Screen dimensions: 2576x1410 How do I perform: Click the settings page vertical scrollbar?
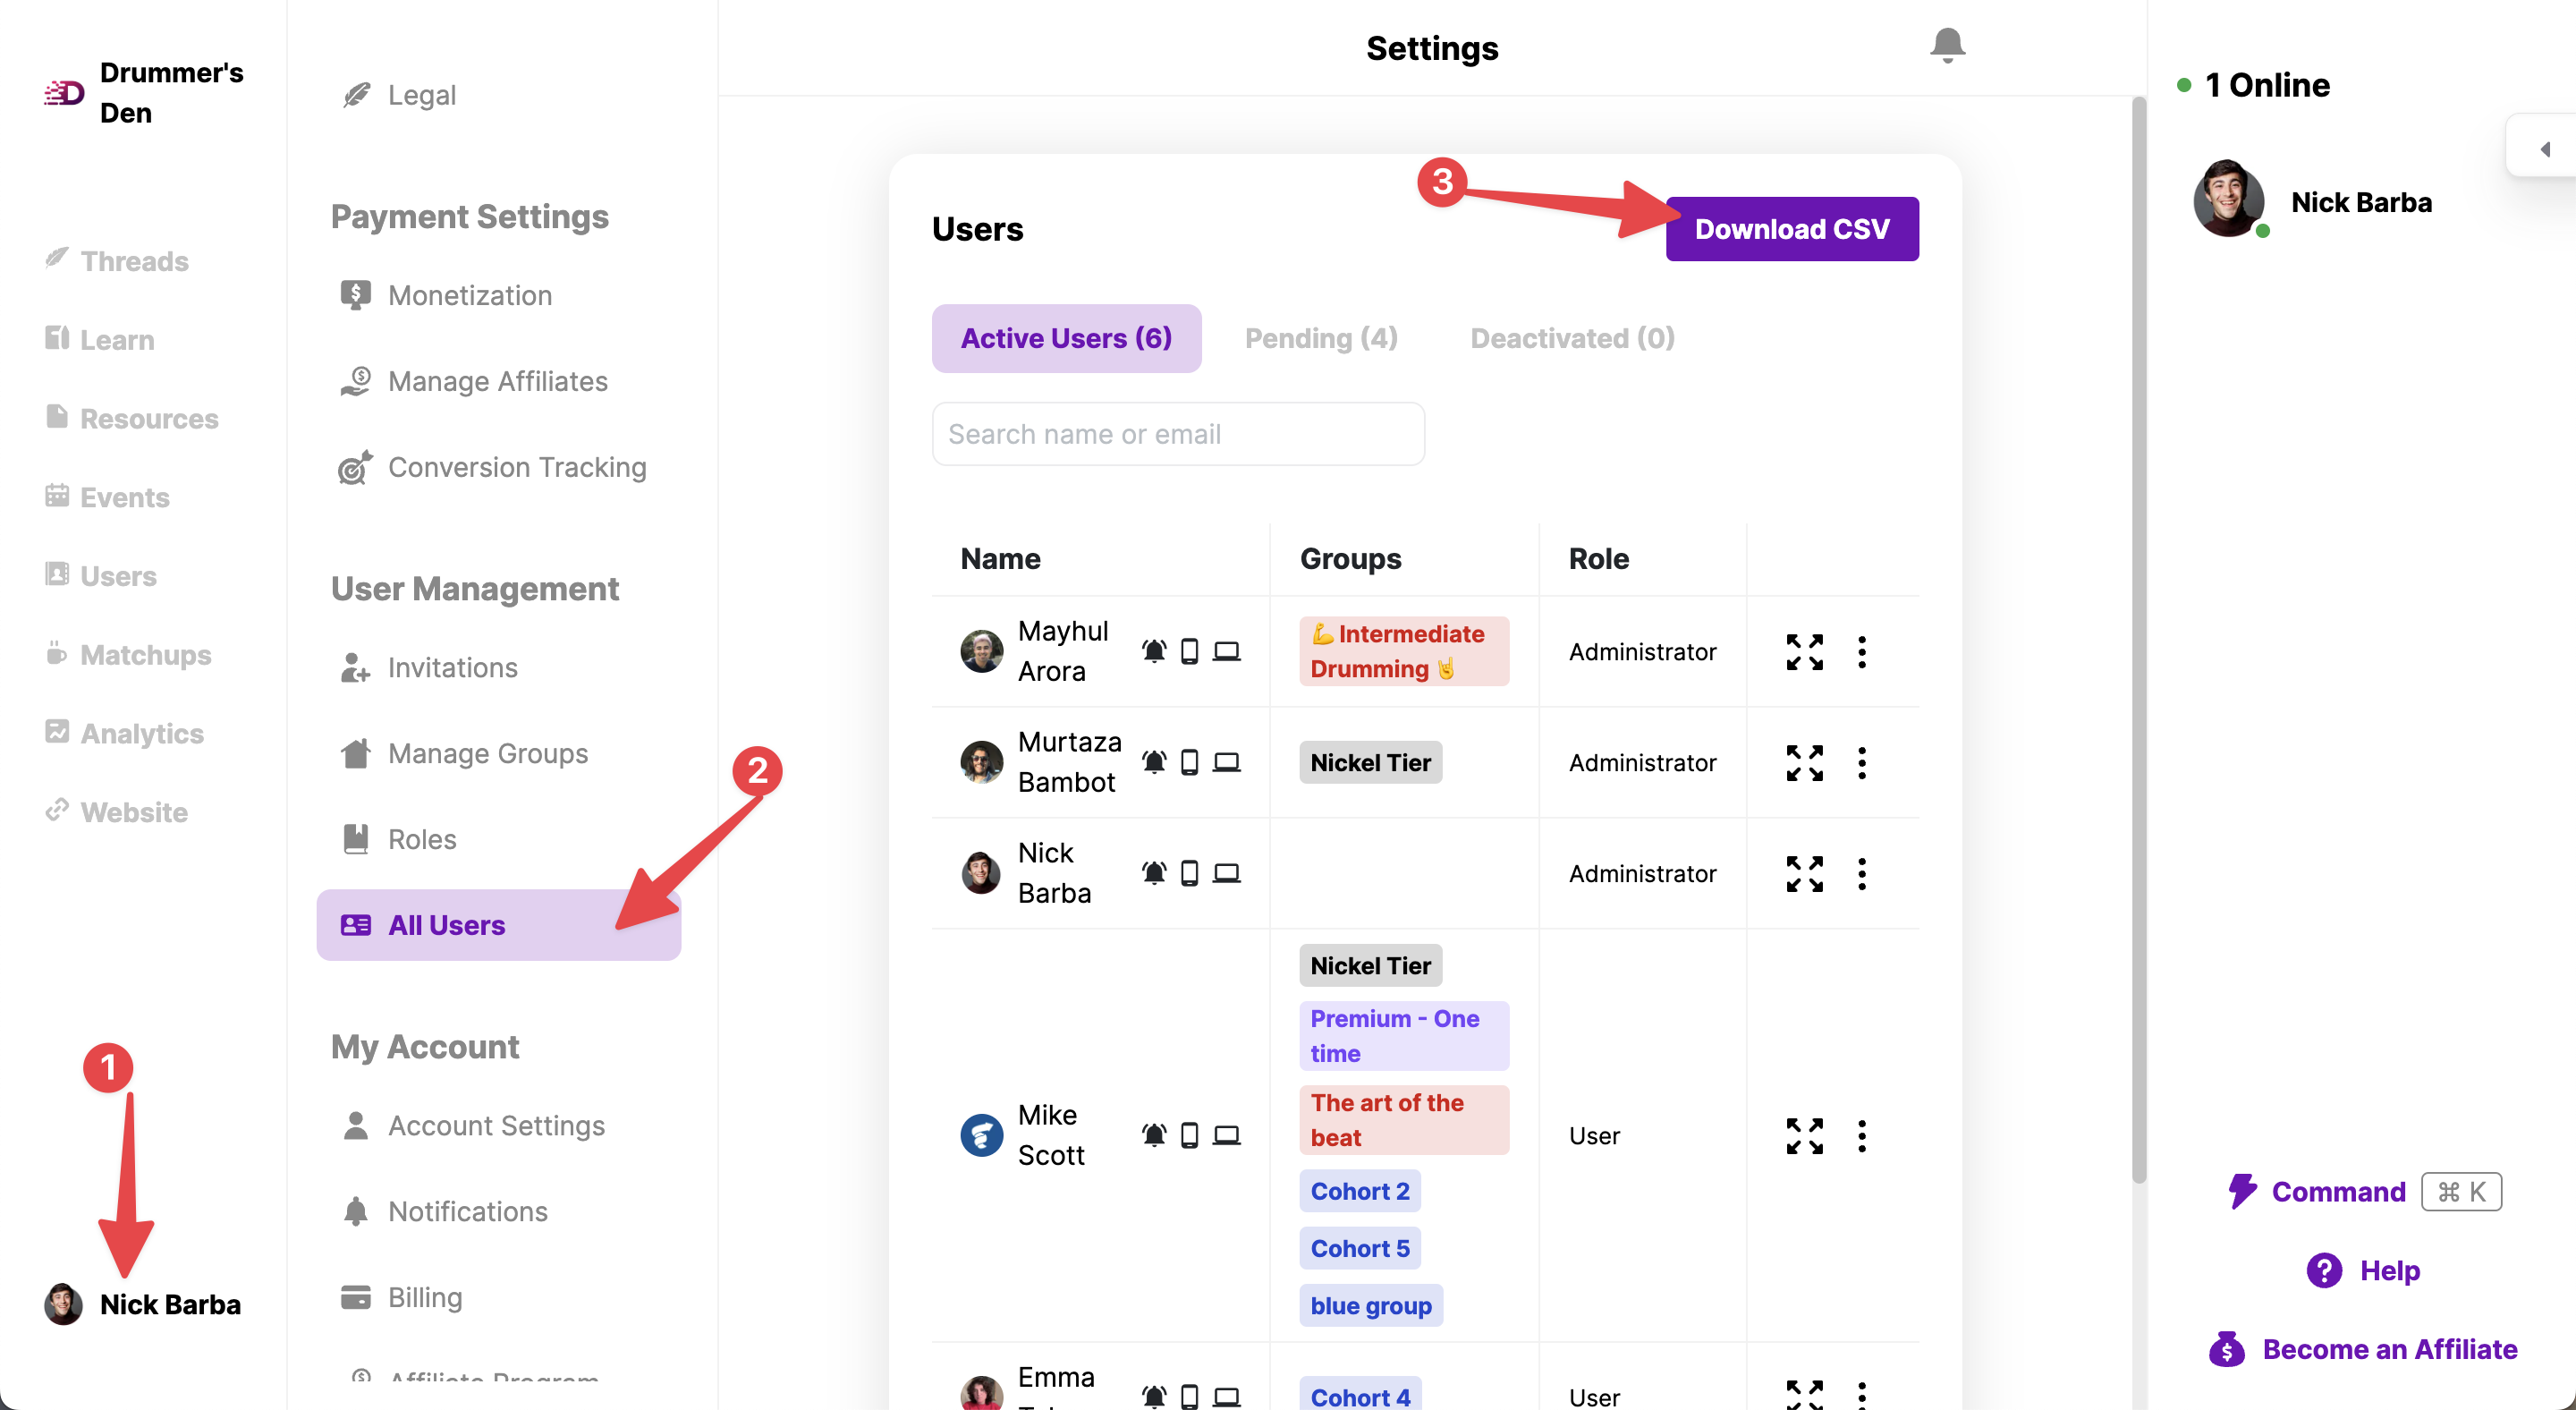(x=2138, y=640)
